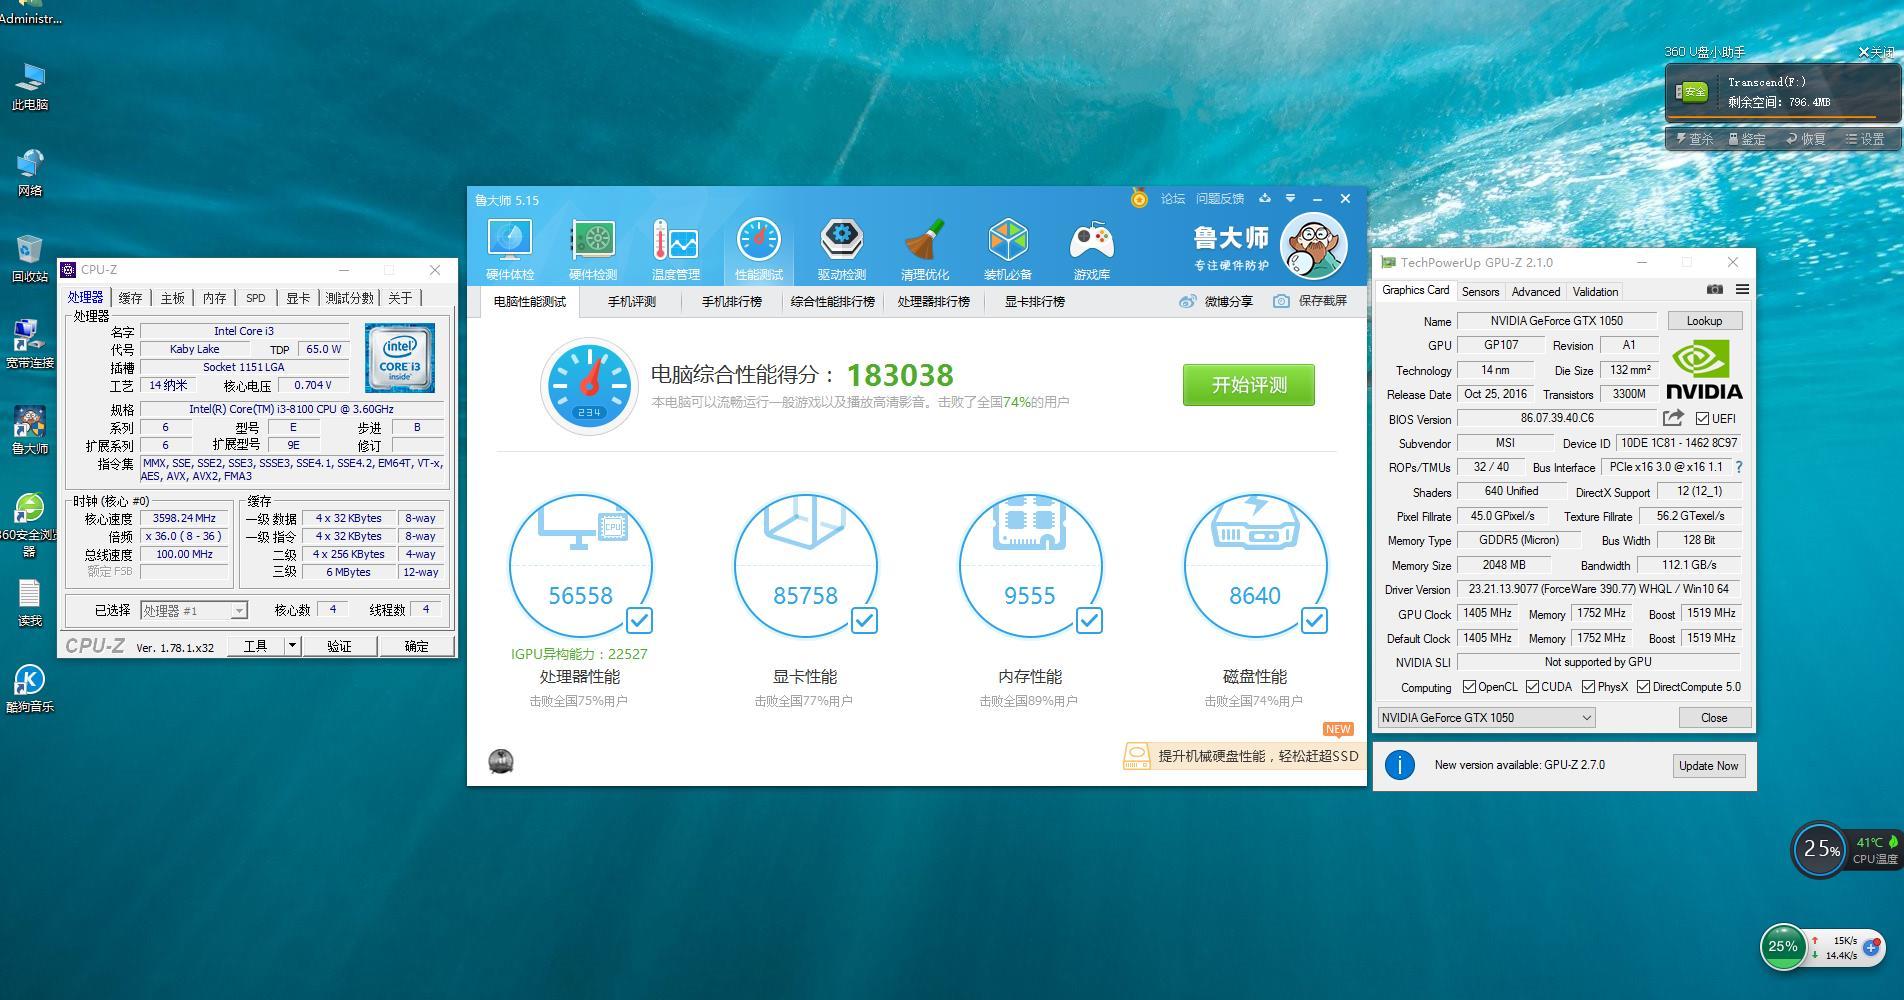Click the 鲁大师 mascot avatar
The height and width of the screenshot is (1000, 1904).
coord(1313,246)
